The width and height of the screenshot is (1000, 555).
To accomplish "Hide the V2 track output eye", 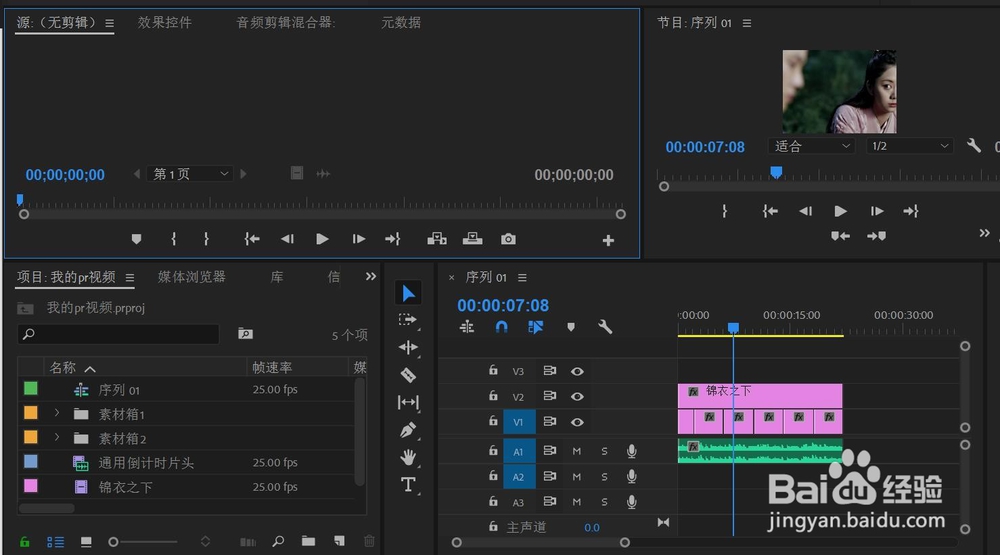I will coord(577,396).
